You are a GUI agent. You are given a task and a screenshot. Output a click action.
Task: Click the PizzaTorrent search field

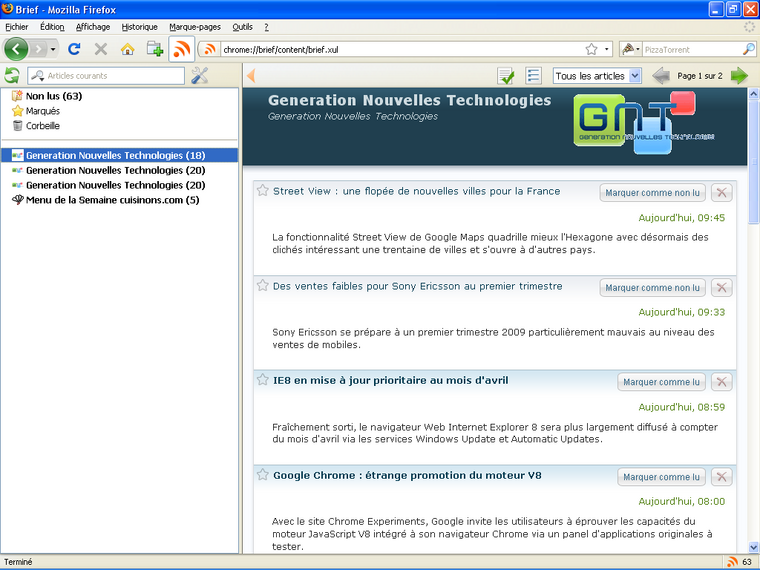pos(692,49)
